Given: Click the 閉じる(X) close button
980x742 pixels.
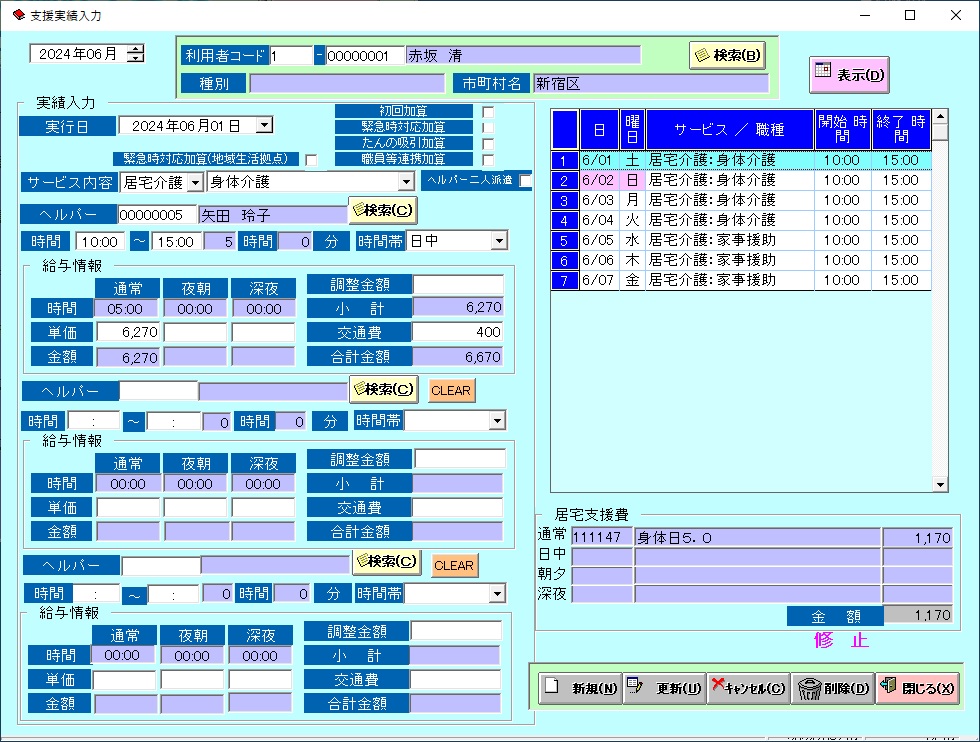Looking at the screenshot, I should point(918,688).
